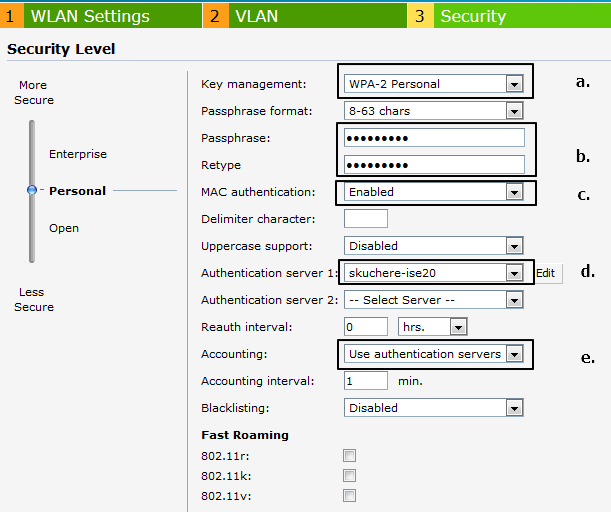
Task: Select the Security step tab
Action: pyautogui.click(x=509, y=16)
